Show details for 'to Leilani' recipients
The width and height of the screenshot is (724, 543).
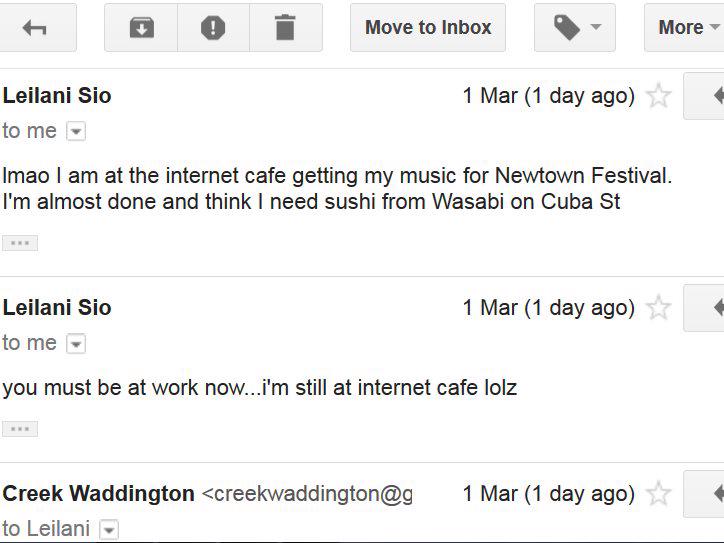coord(109,530)
